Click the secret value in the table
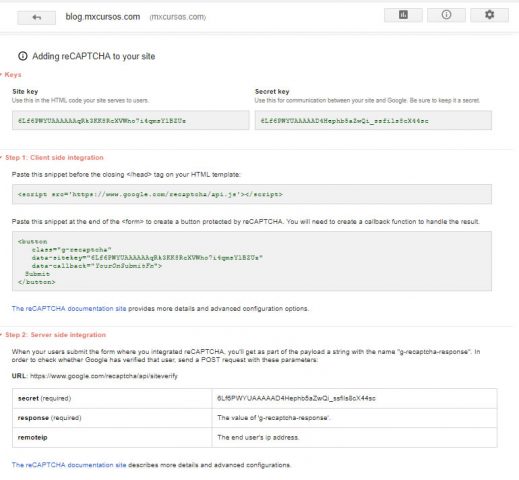This screenshot has height=480, width=519. (x=296, y=398)
